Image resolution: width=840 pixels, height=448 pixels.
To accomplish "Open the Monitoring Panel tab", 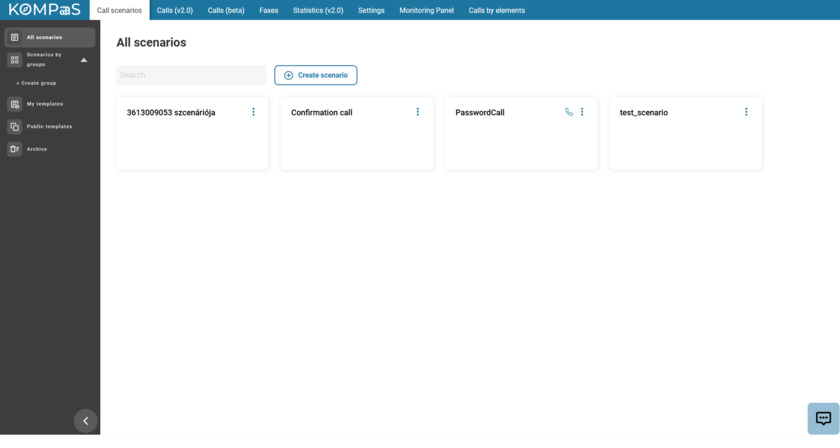I will click(x=426, y=10).
